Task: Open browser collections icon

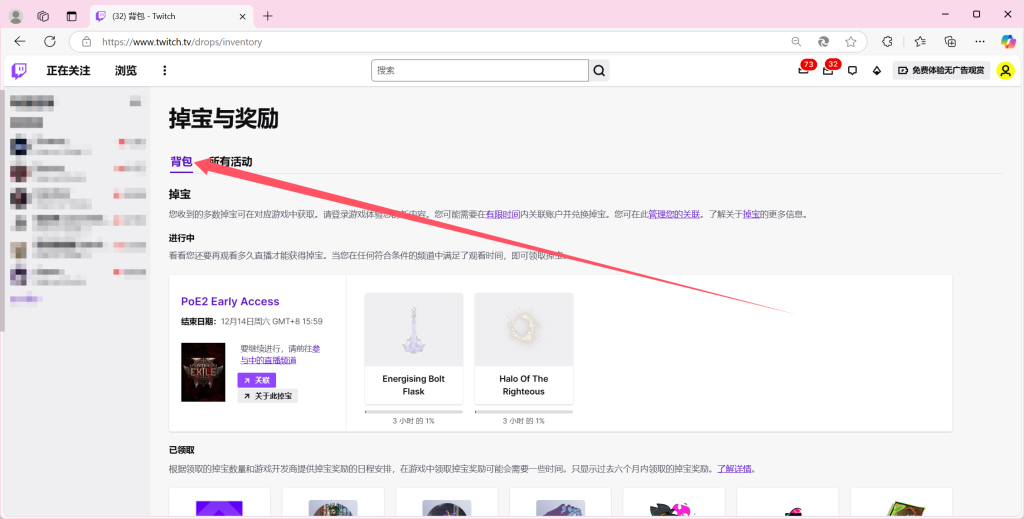Action: 950,42
